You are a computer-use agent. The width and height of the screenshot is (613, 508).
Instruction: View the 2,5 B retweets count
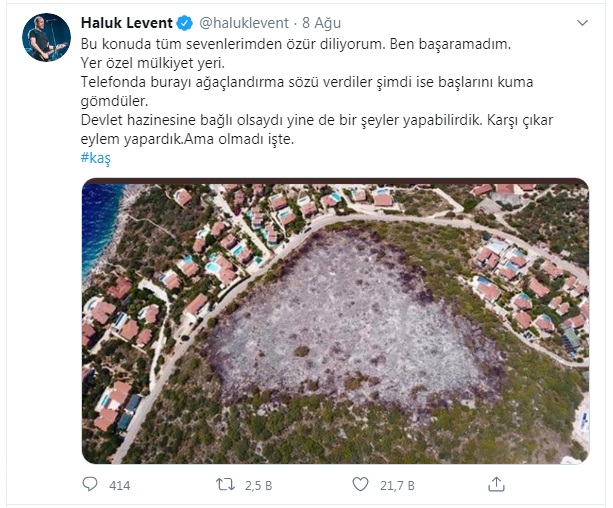(258, 485)
